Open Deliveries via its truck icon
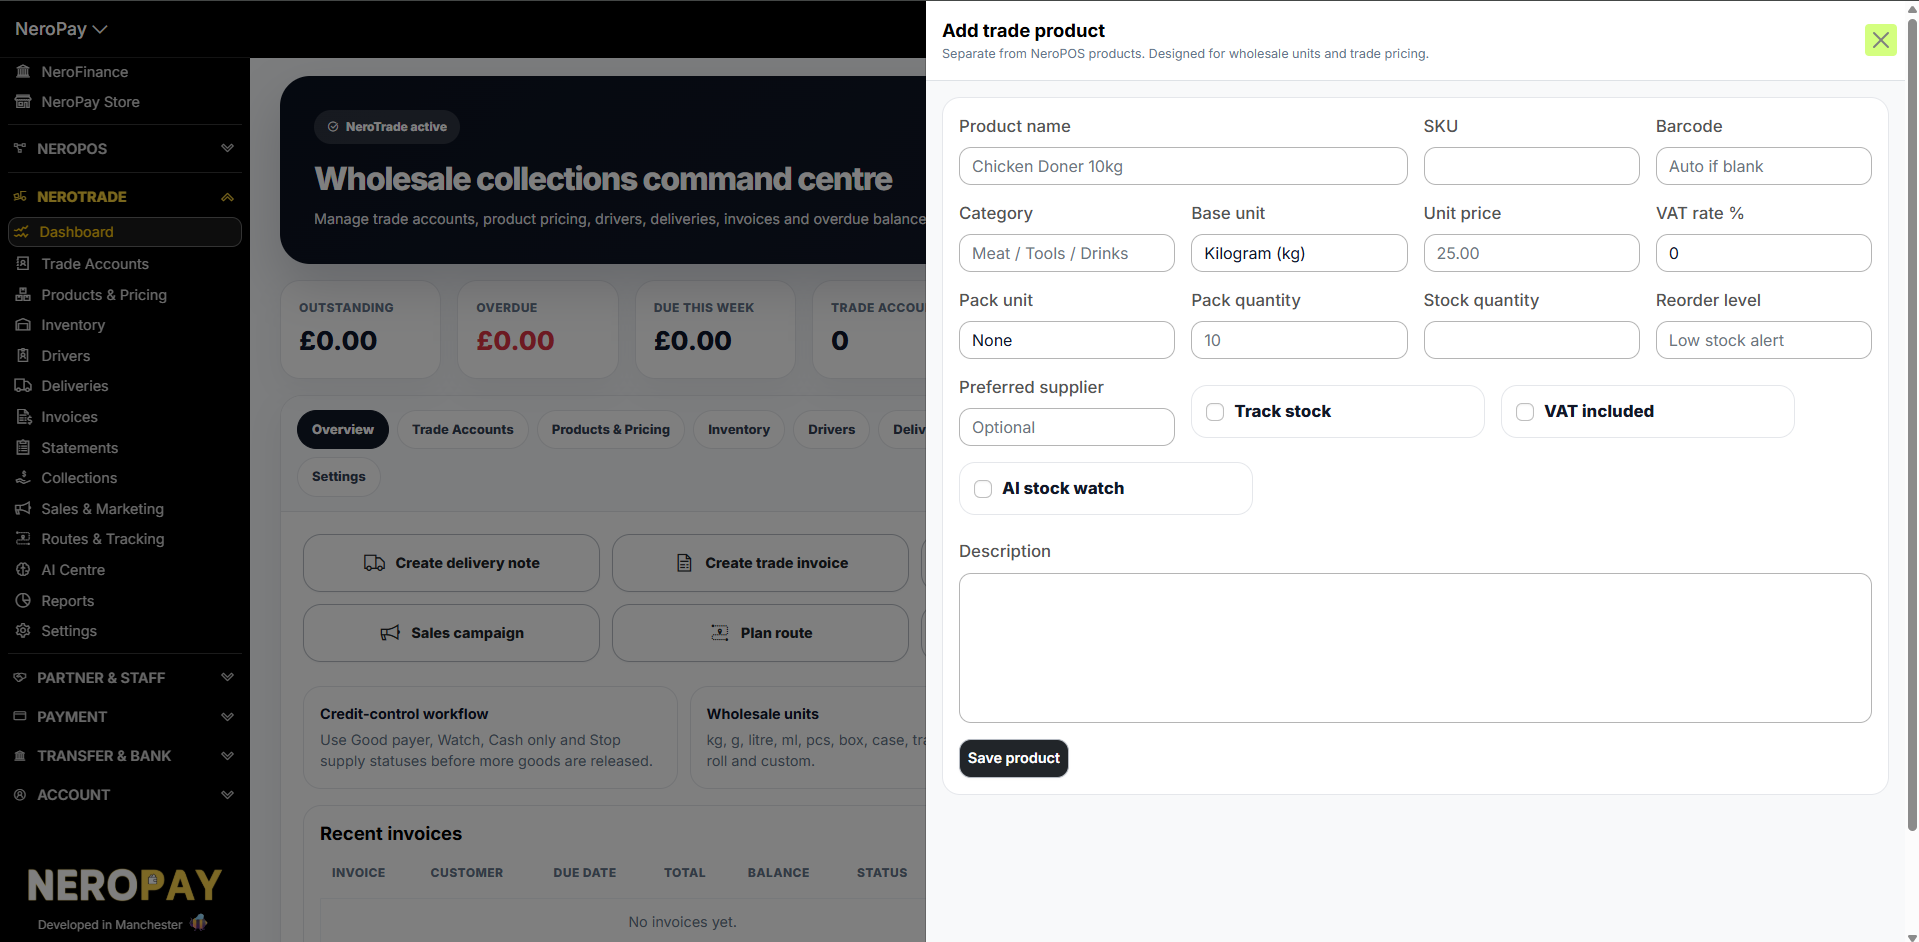Screen dimensions: 1919x942 click(x=23, y=386)
